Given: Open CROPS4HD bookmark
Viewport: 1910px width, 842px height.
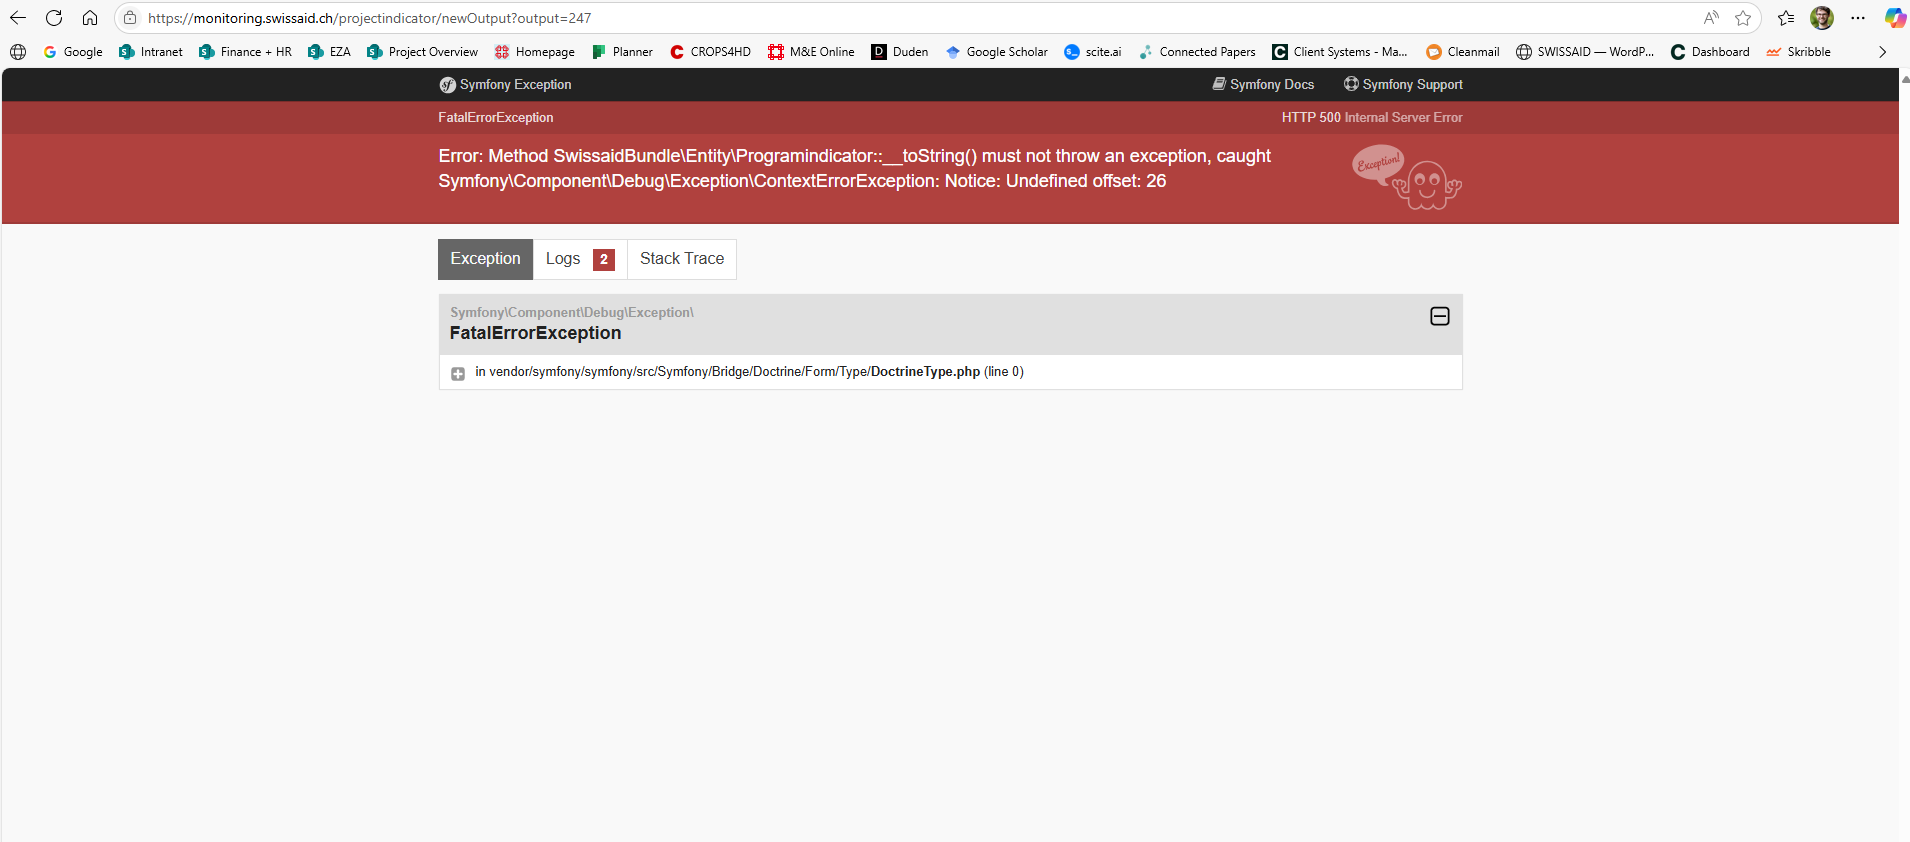Looking at the screenshot, I should tap(710, 52).
